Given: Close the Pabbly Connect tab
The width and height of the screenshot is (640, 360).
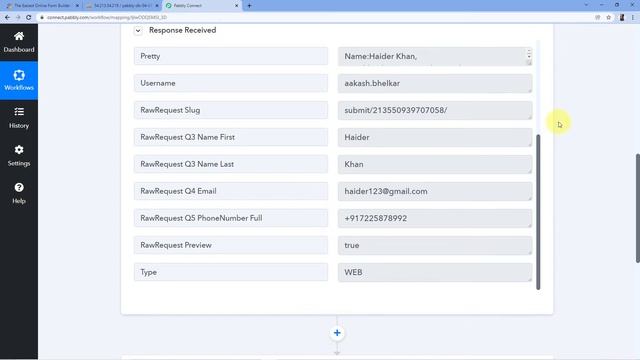Looking at the screenshot, I should [x=236, y=6].
